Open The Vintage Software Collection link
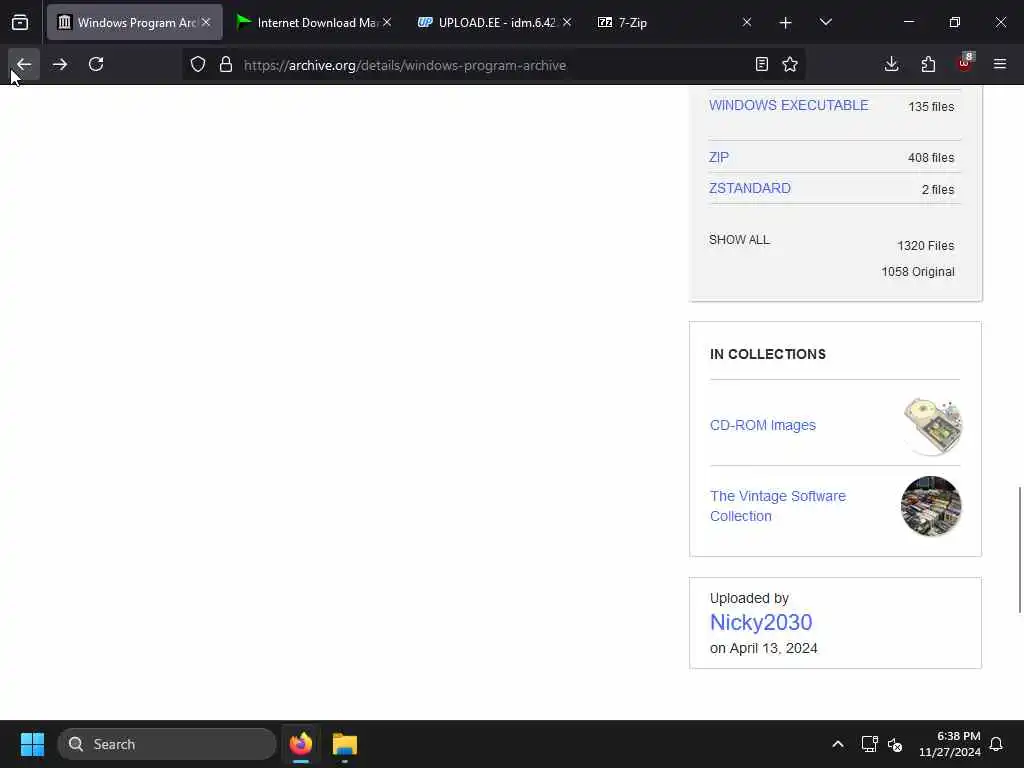The image size is (1024, 768). pos(778,505)
